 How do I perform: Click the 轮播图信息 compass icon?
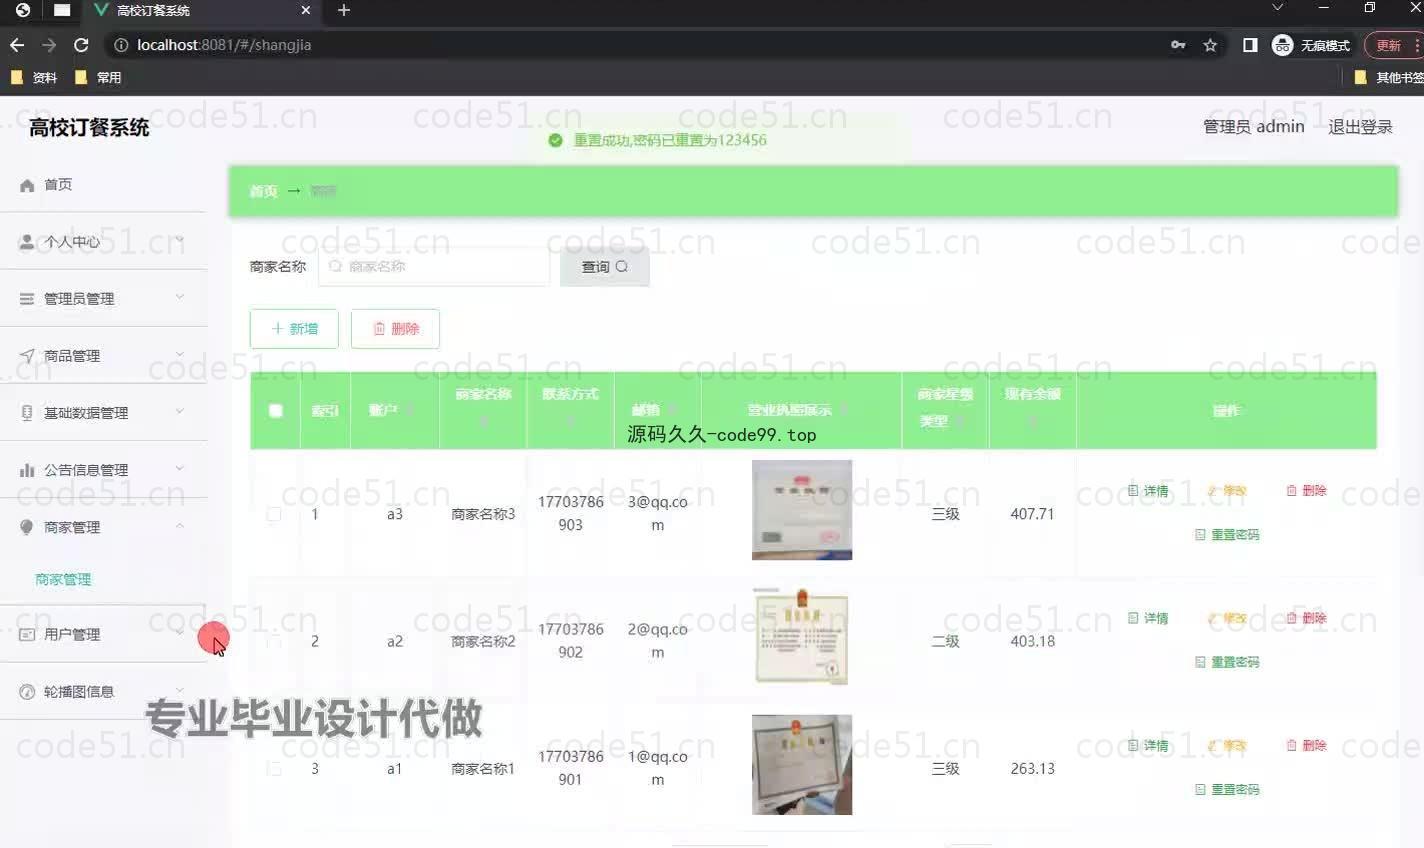pos(27,692)
